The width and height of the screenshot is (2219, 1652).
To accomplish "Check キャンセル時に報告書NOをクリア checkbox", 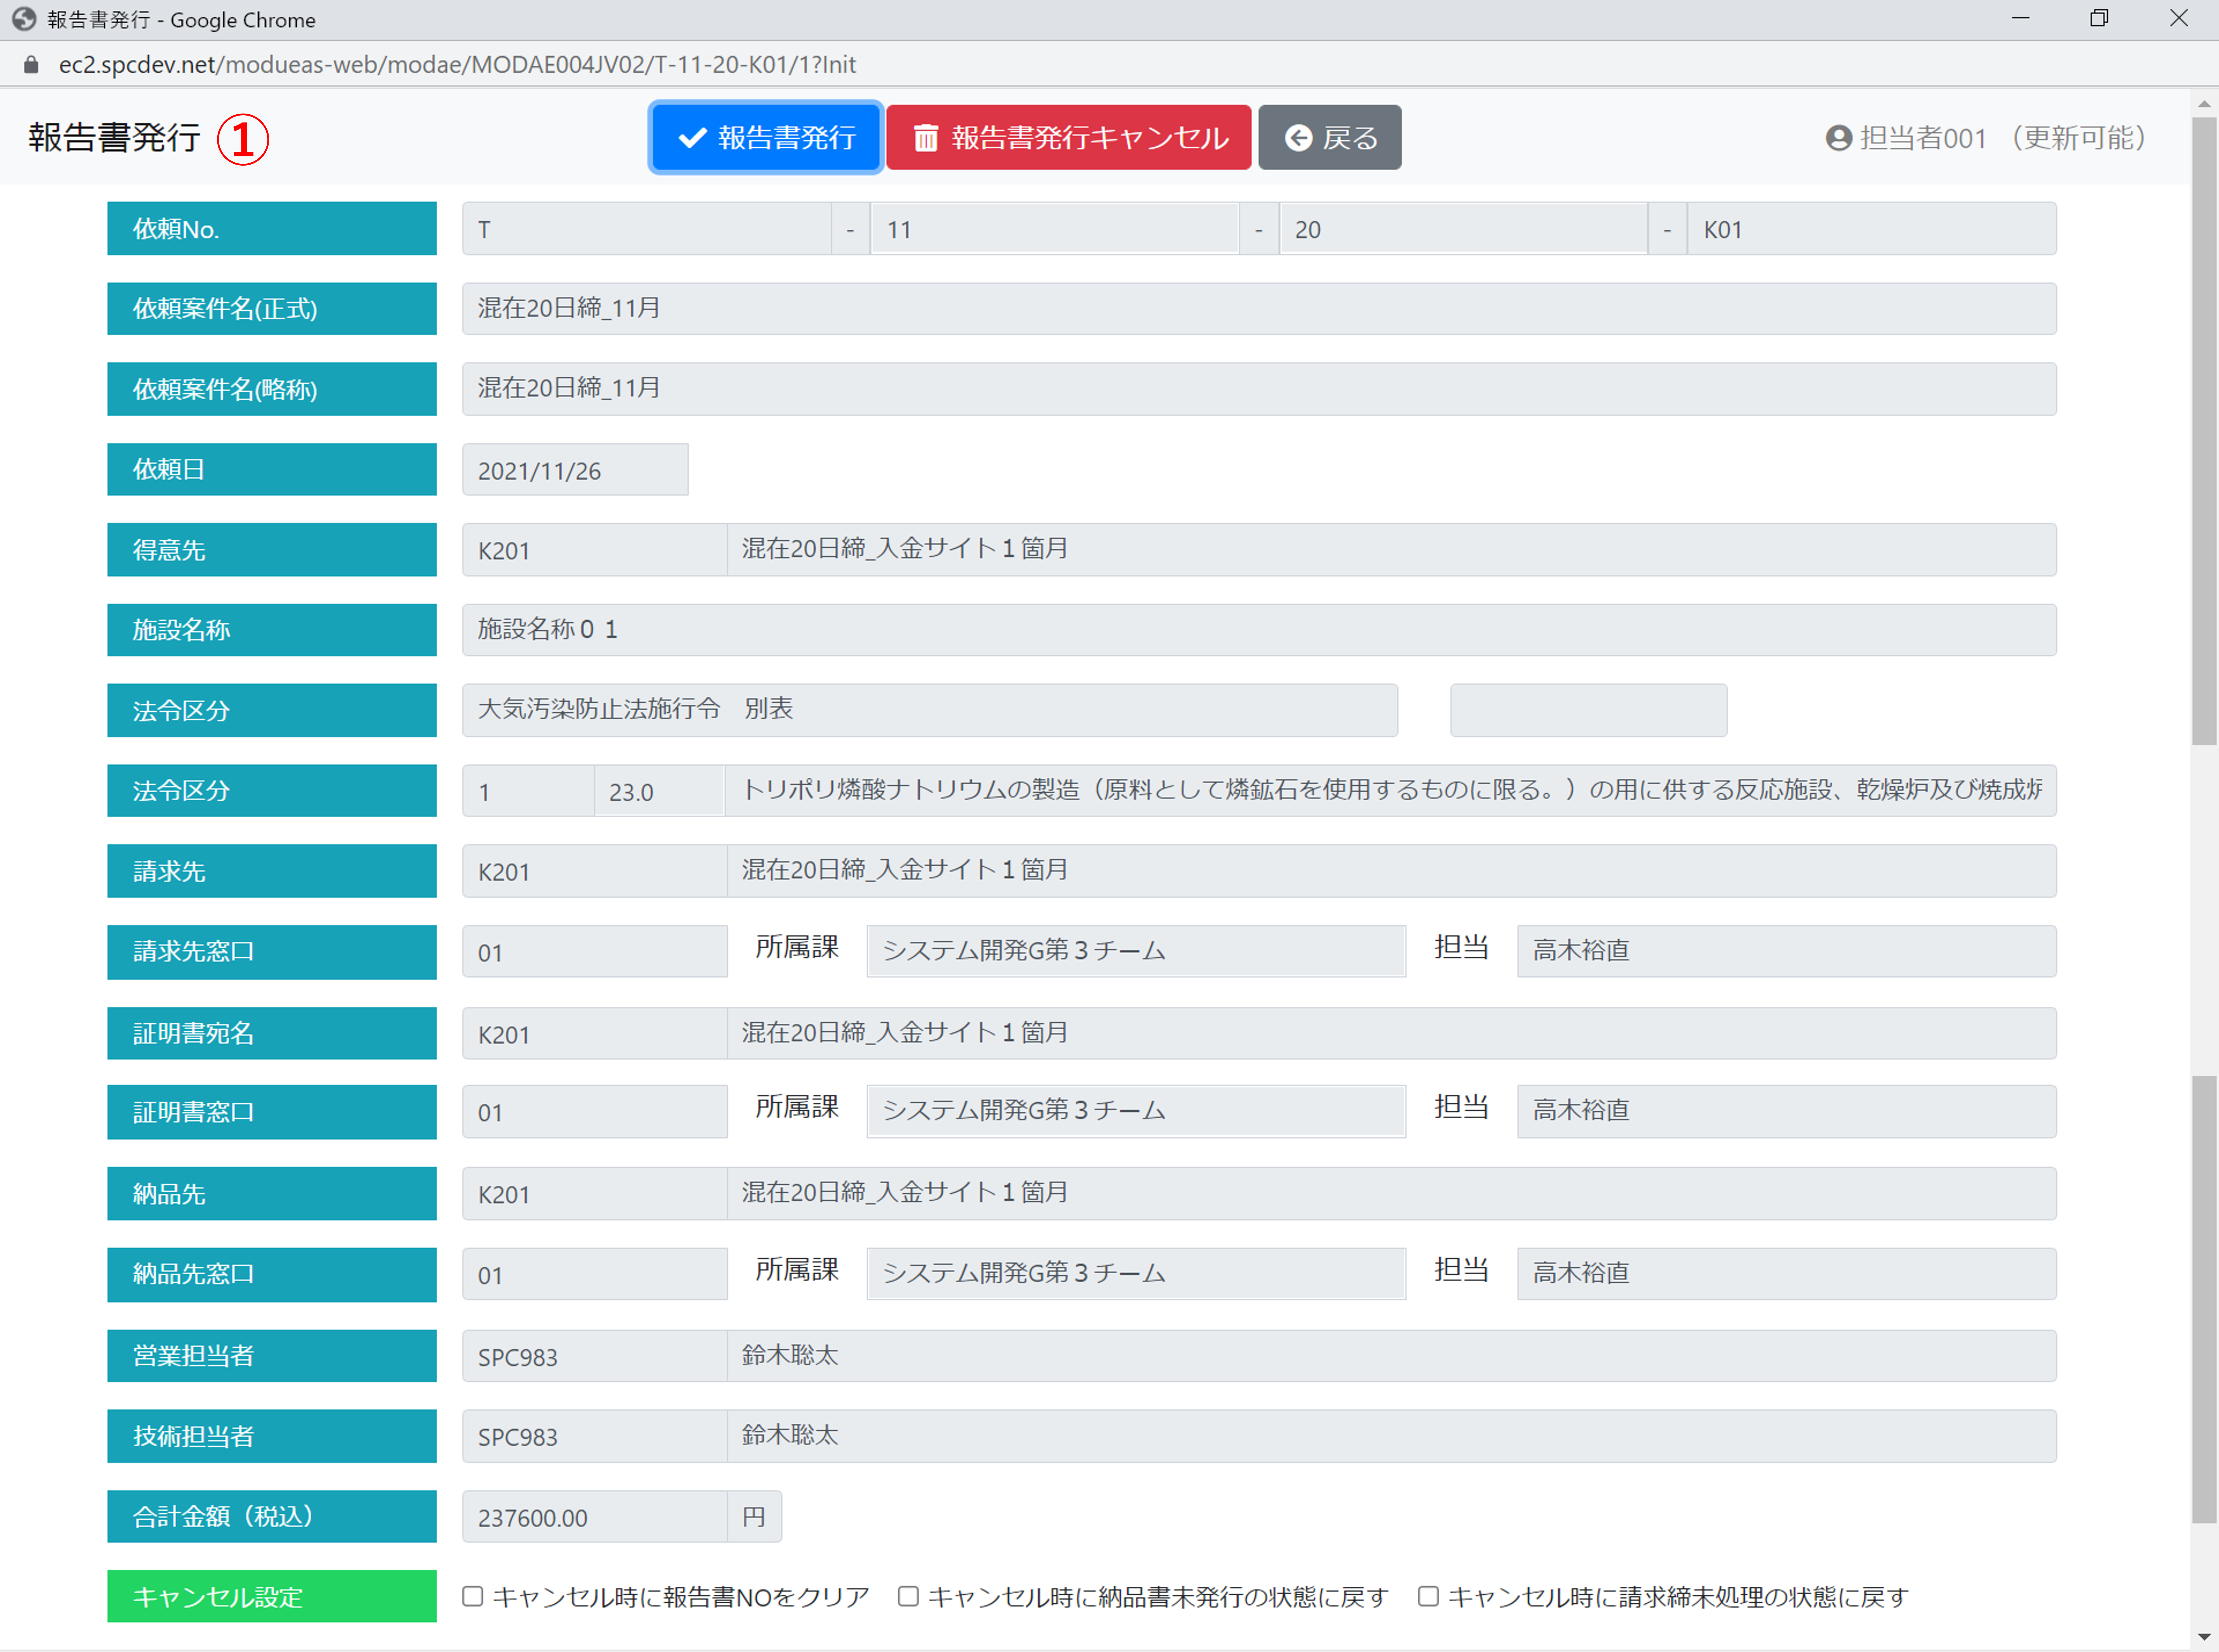I will pyautogui.click(x=473, y=1596).
